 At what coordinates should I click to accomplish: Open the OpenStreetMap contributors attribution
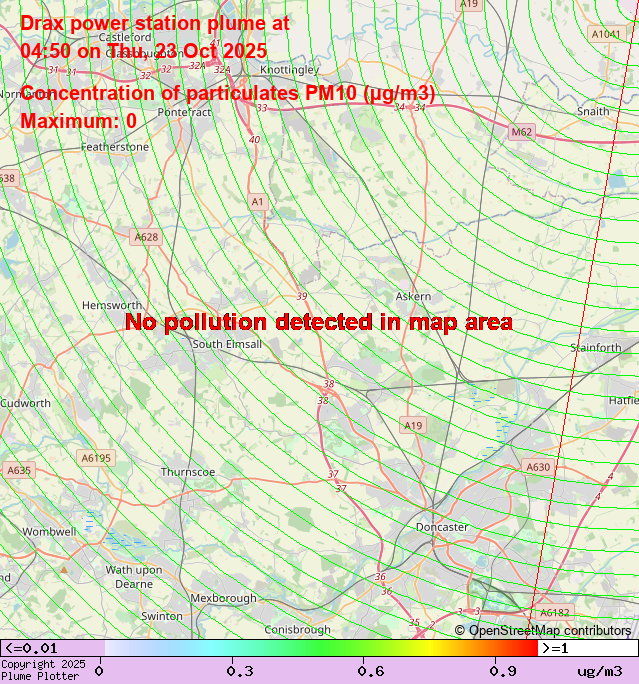[543, 631]
